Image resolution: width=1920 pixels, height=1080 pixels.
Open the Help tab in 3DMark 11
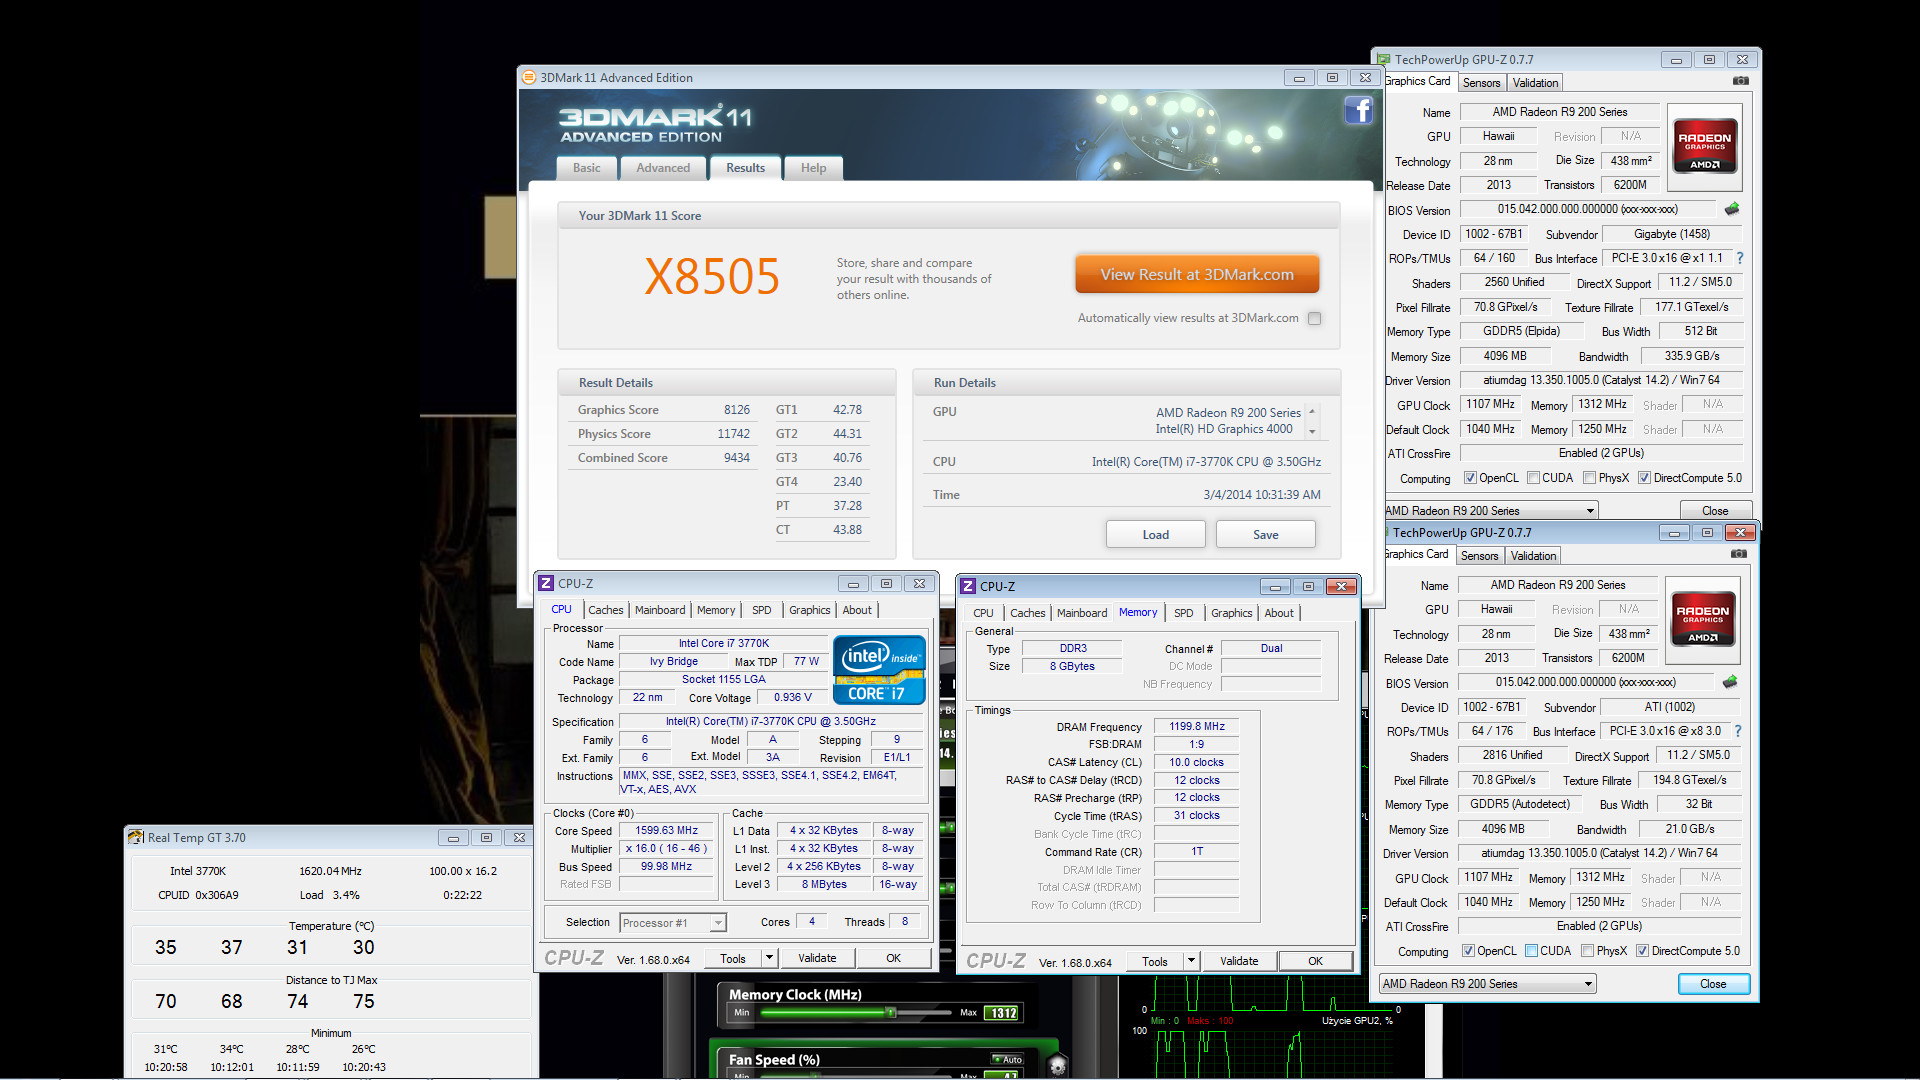click(813, 168)
